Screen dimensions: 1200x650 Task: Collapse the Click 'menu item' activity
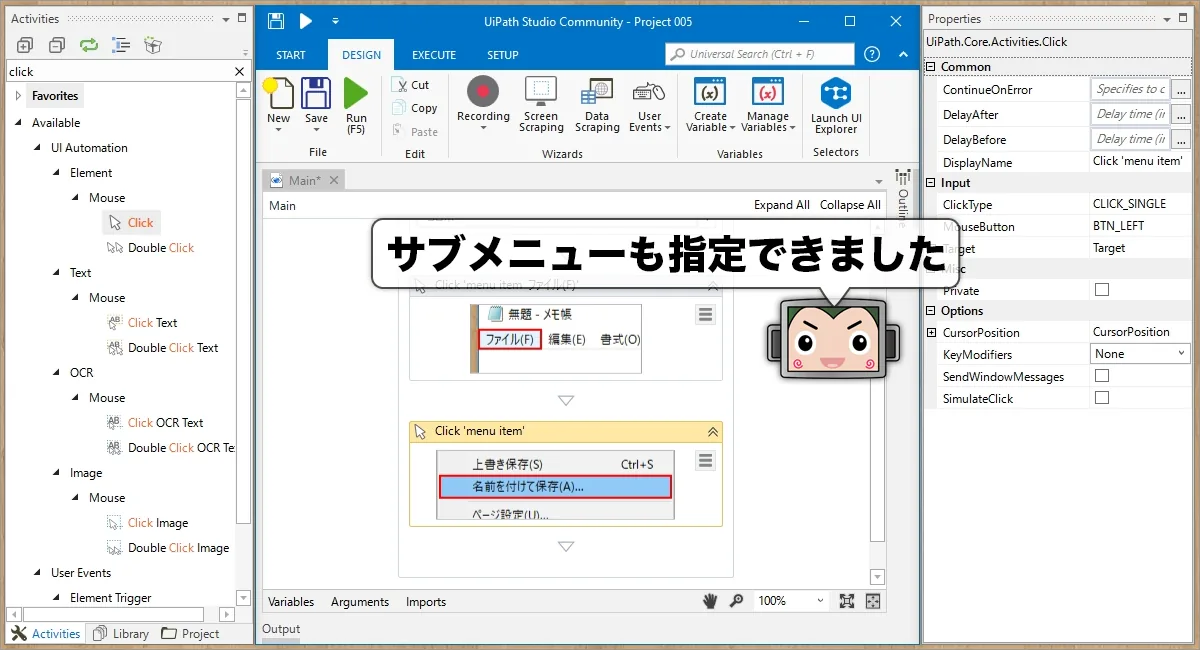coord(713,432)
